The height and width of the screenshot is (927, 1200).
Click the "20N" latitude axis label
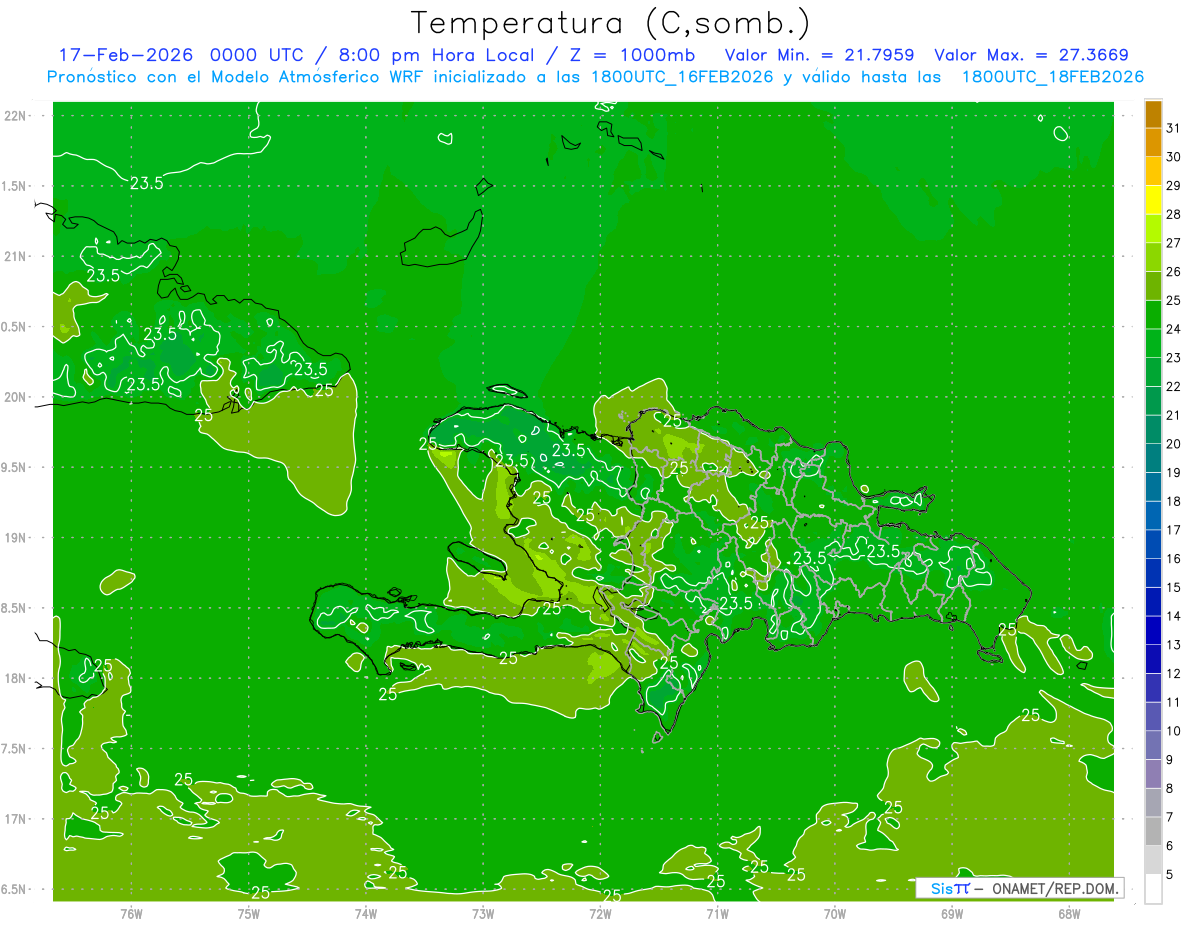14,397
